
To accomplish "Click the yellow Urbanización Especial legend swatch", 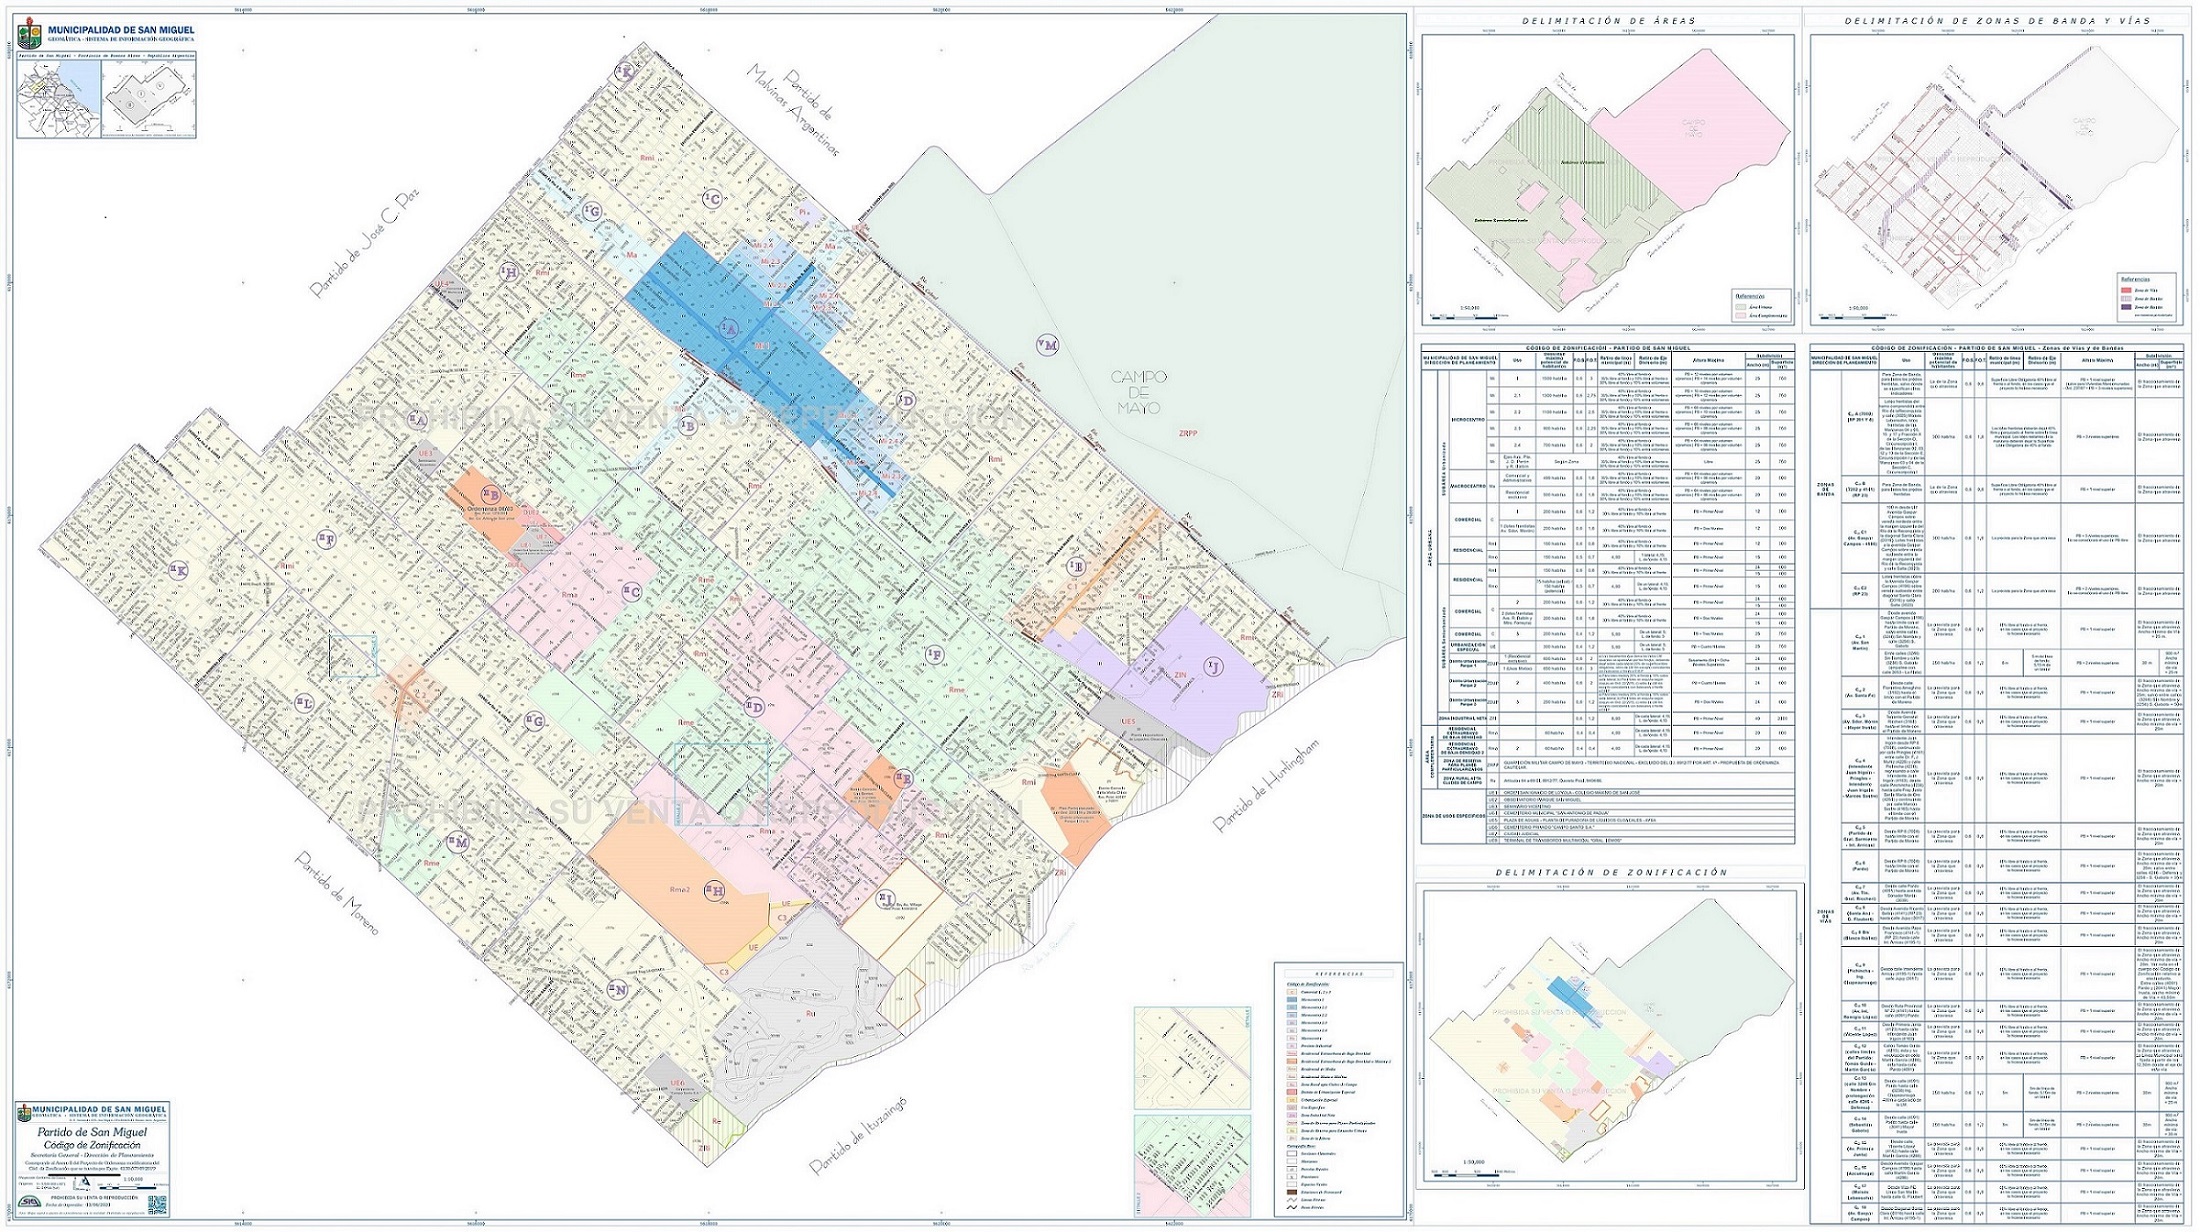I will (1294, 1101).
